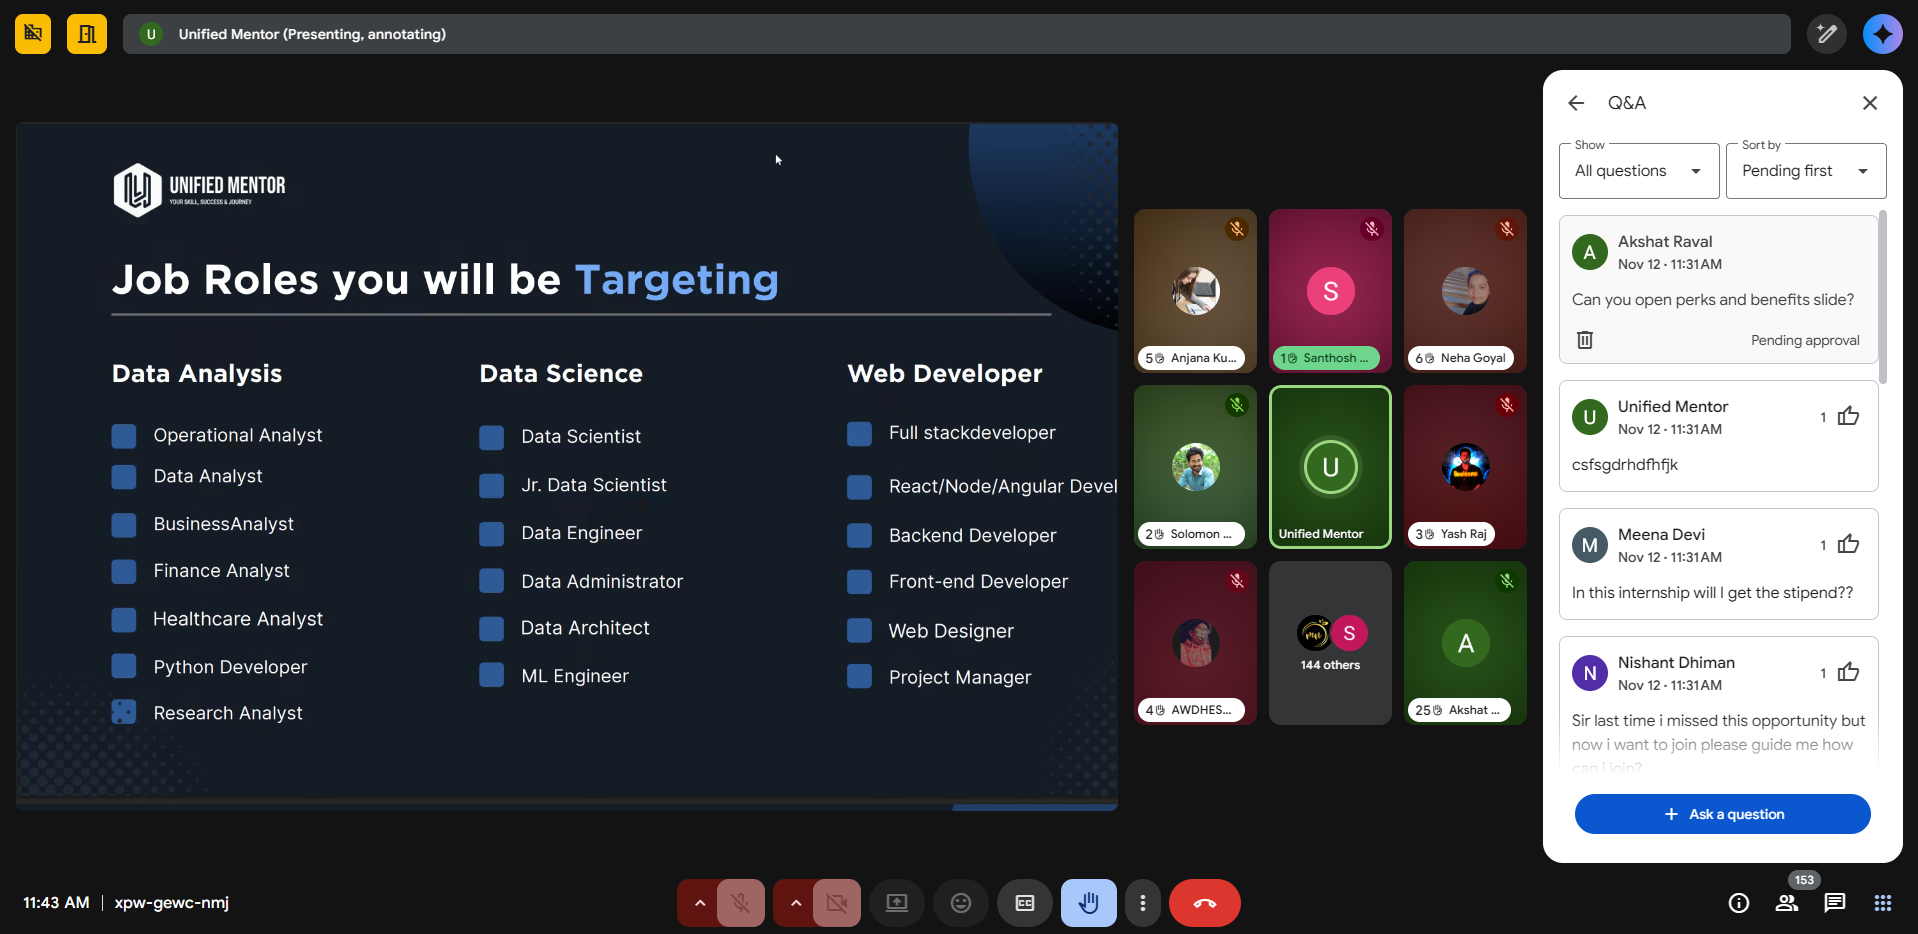
Task: Open the emoji reactions button
Action: tap(960, 903)
